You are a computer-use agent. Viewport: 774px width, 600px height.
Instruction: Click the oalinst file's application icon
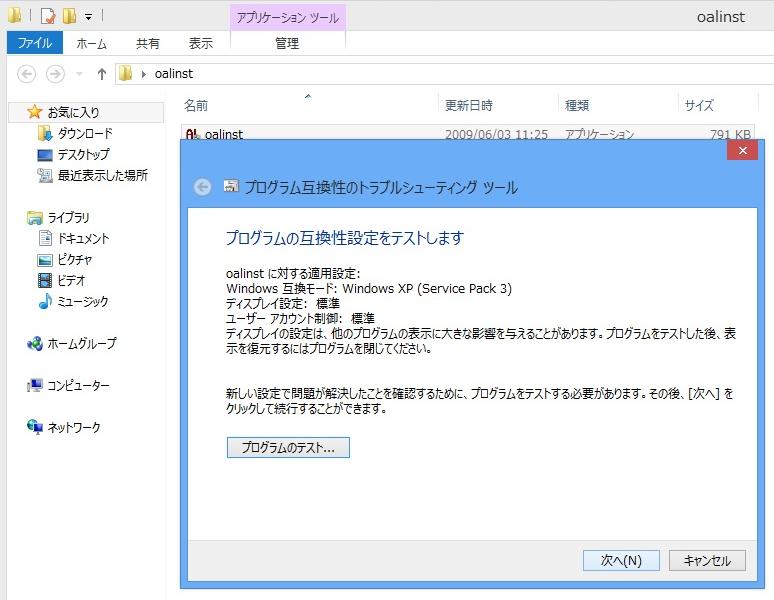193,134
